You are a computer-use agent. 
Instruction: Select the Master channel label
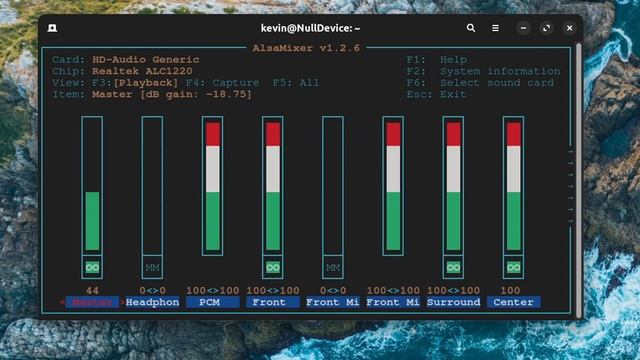(92, 302)
